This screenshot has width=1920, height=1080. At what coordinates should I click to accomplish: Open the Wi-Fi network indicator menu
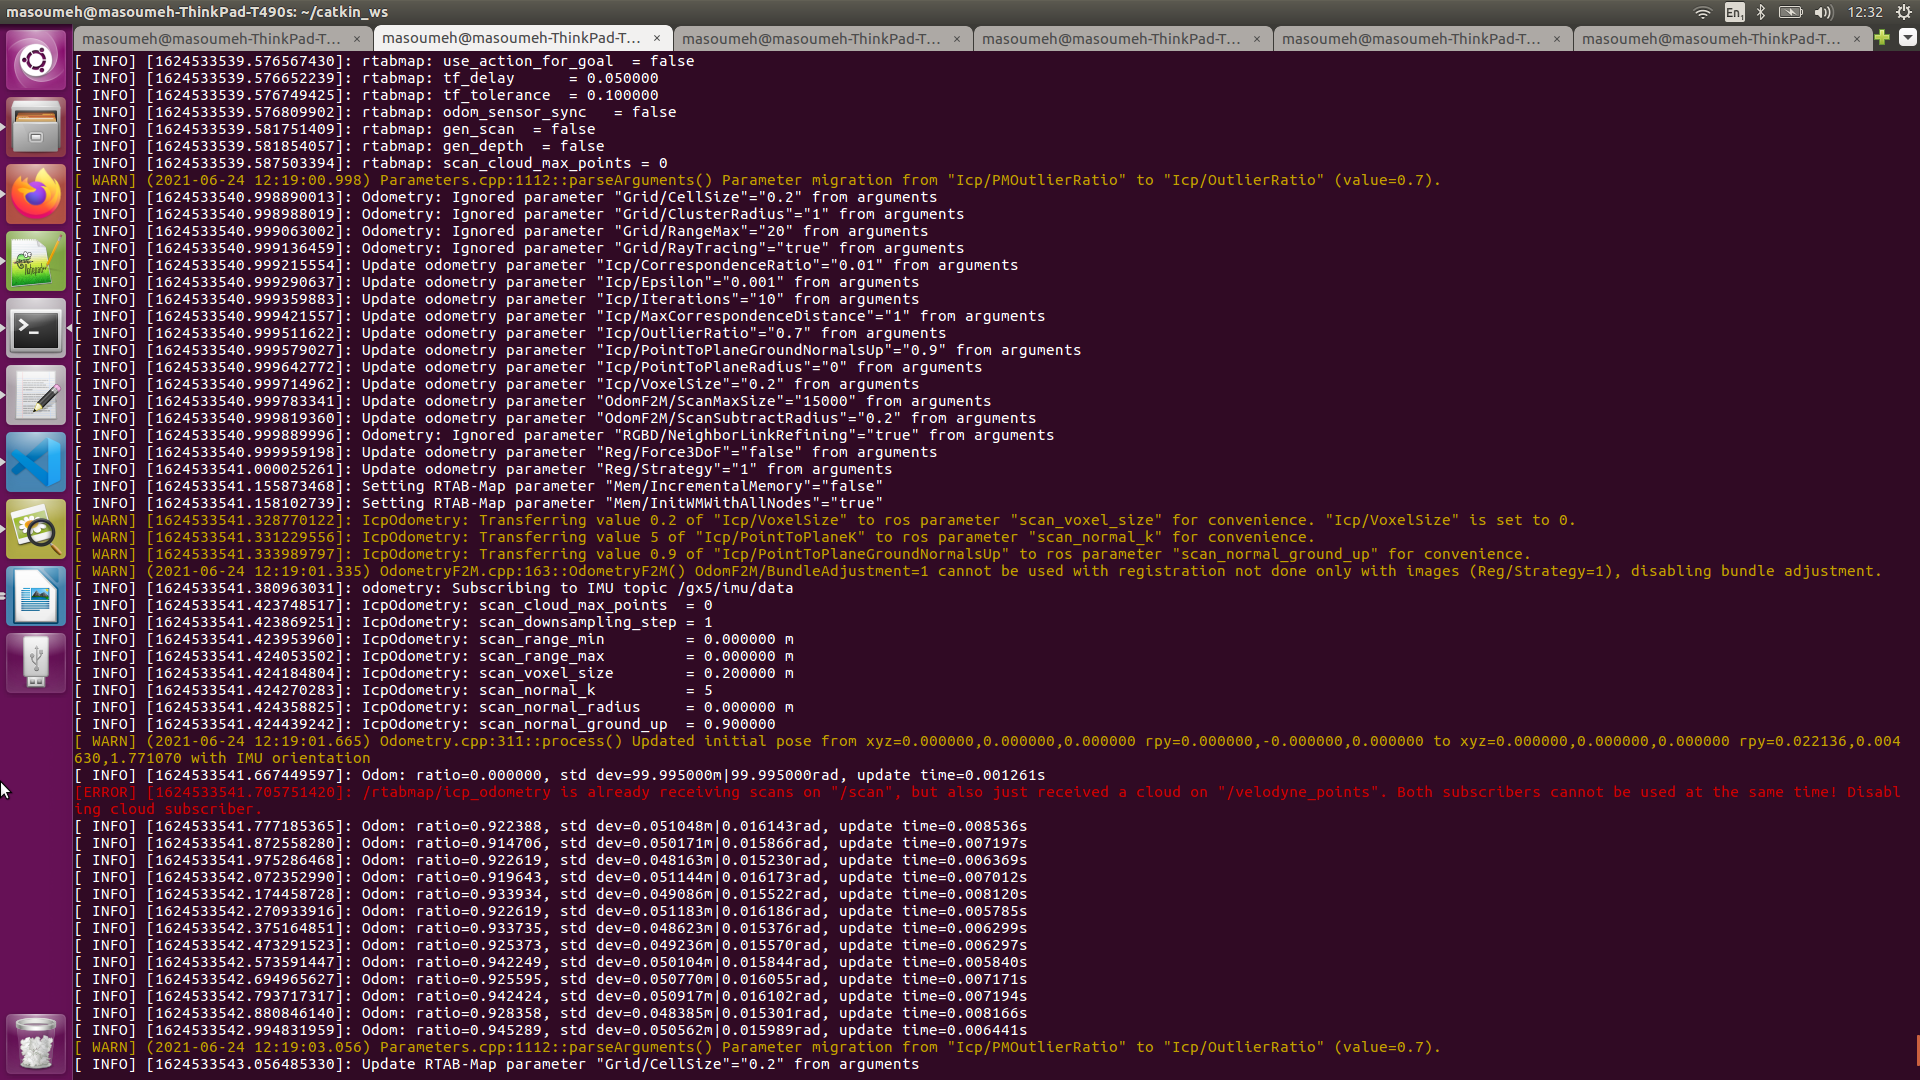1702,12
